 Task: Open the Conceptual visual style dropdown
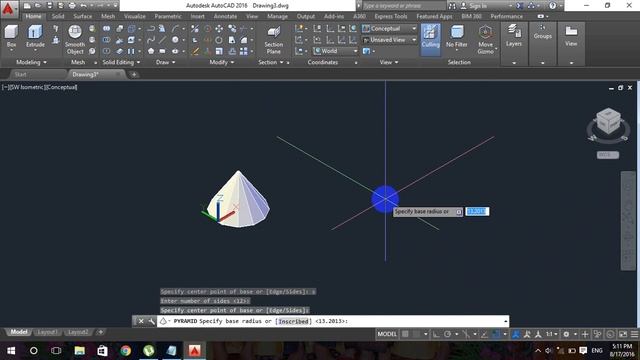coord(390,29)
